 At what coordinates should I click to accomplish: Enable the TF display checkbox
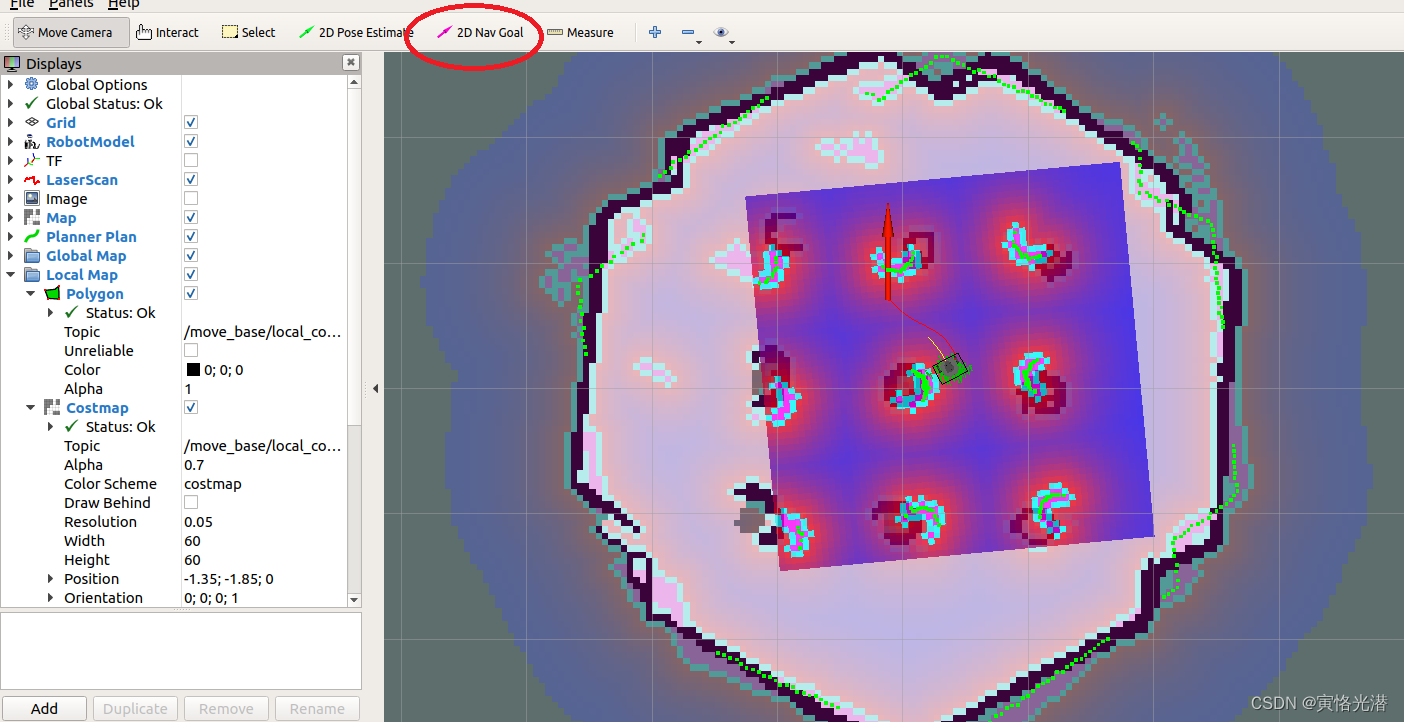(x=191, y=160)
